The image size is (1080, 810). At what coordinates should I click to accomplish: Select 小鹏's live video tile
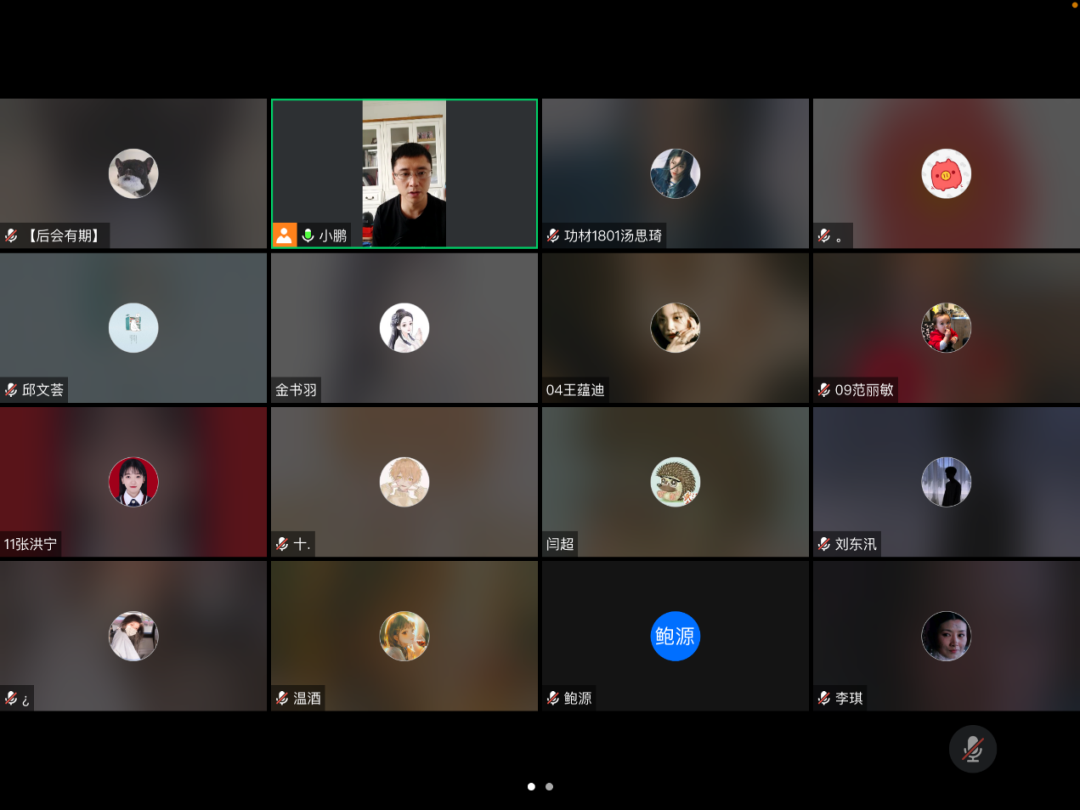click(404, 172)
